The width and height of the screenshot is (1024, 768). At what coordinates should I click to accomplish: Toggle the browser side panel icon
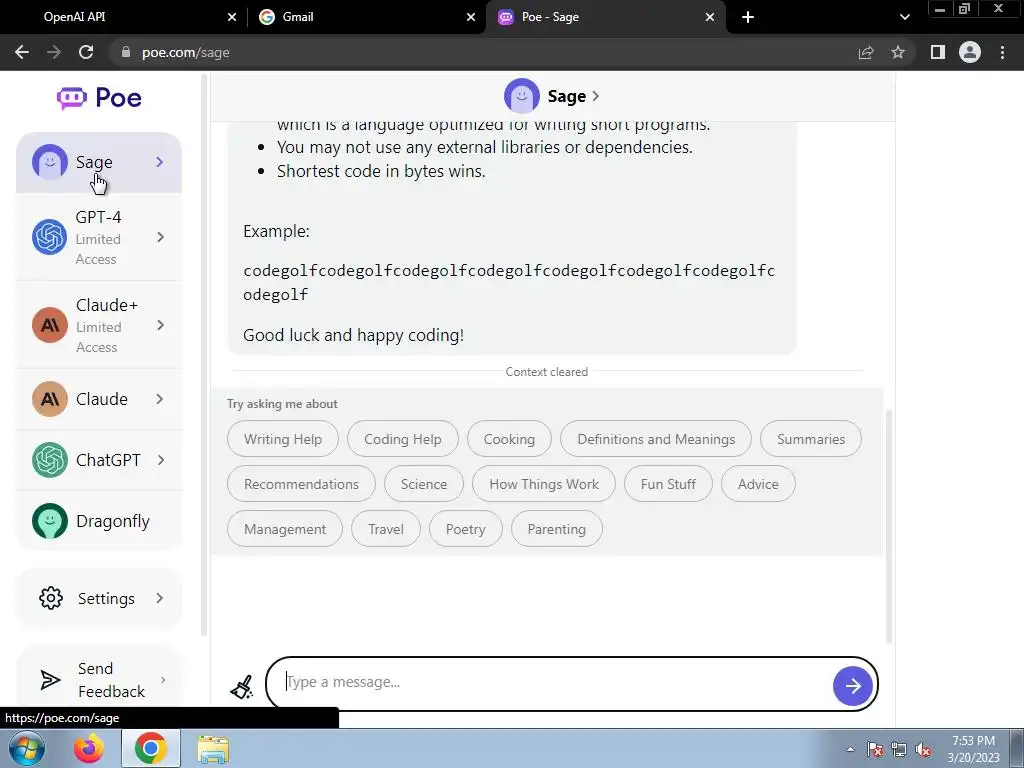pos(938,52)
